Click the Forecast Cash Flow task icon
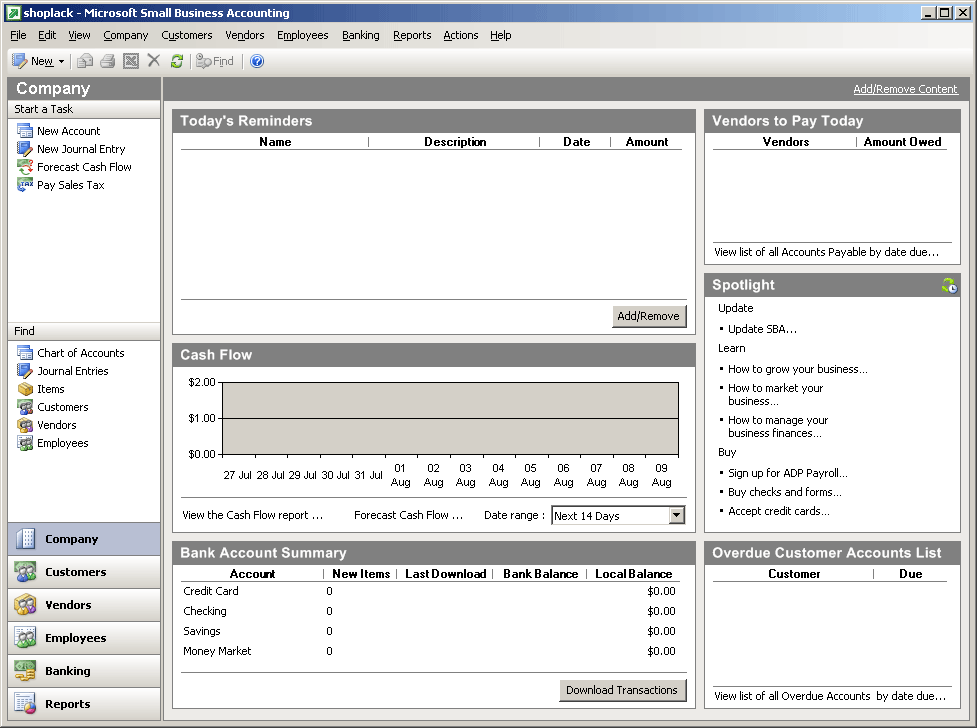 [x=25, y=167]
